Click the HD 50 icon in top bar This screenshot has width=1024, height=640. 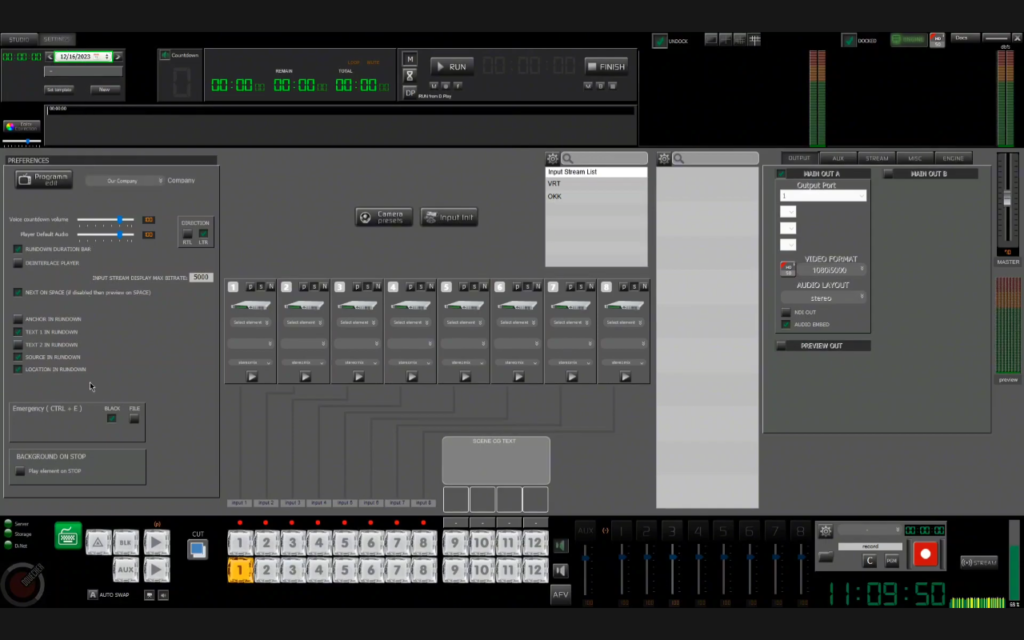937,40
